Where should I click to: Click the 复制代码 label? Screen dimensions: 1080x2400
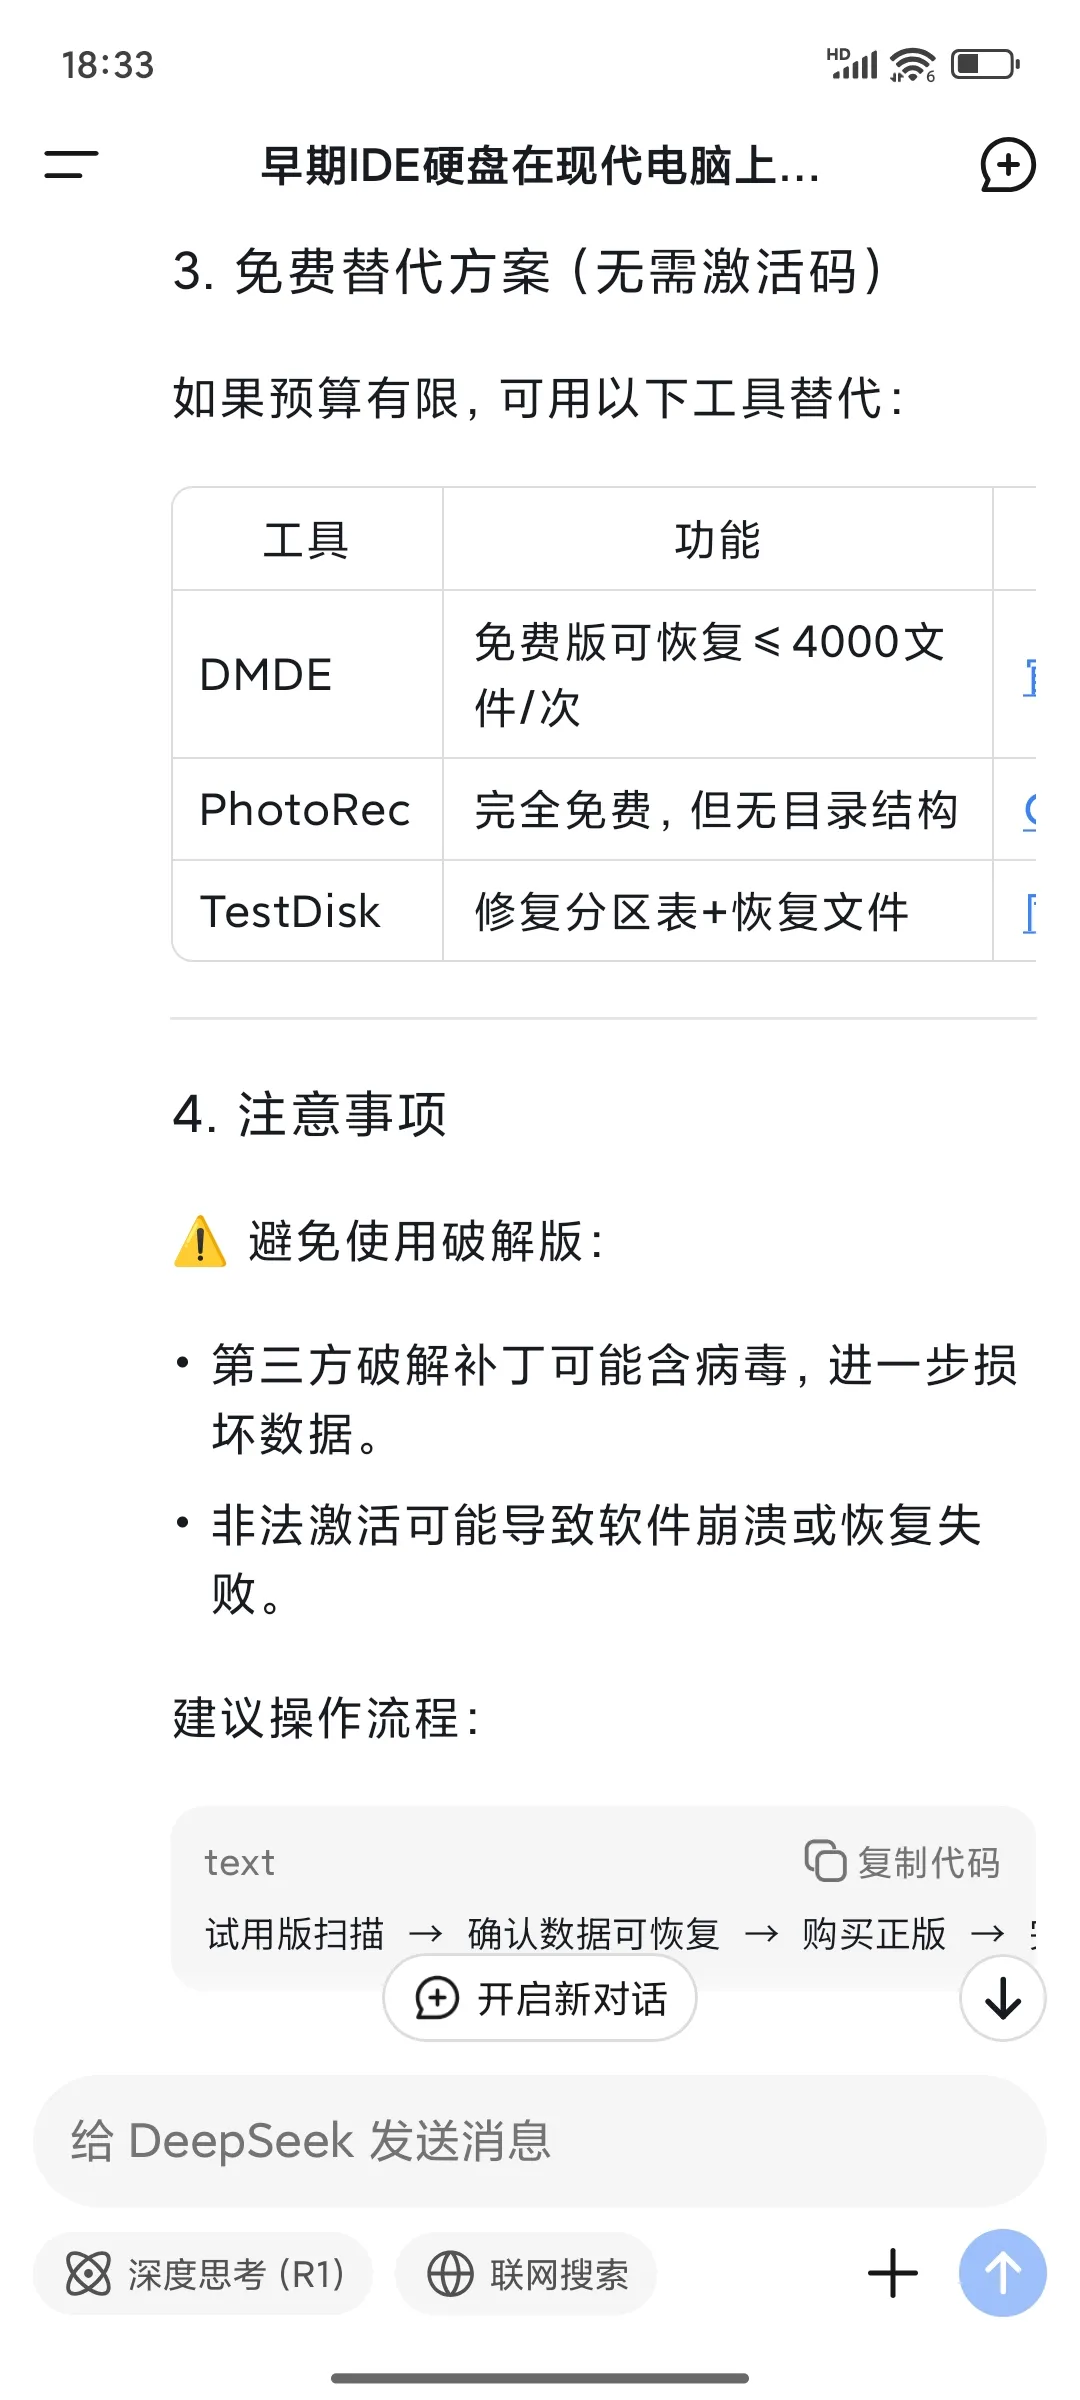click(x=928, y=1862)
